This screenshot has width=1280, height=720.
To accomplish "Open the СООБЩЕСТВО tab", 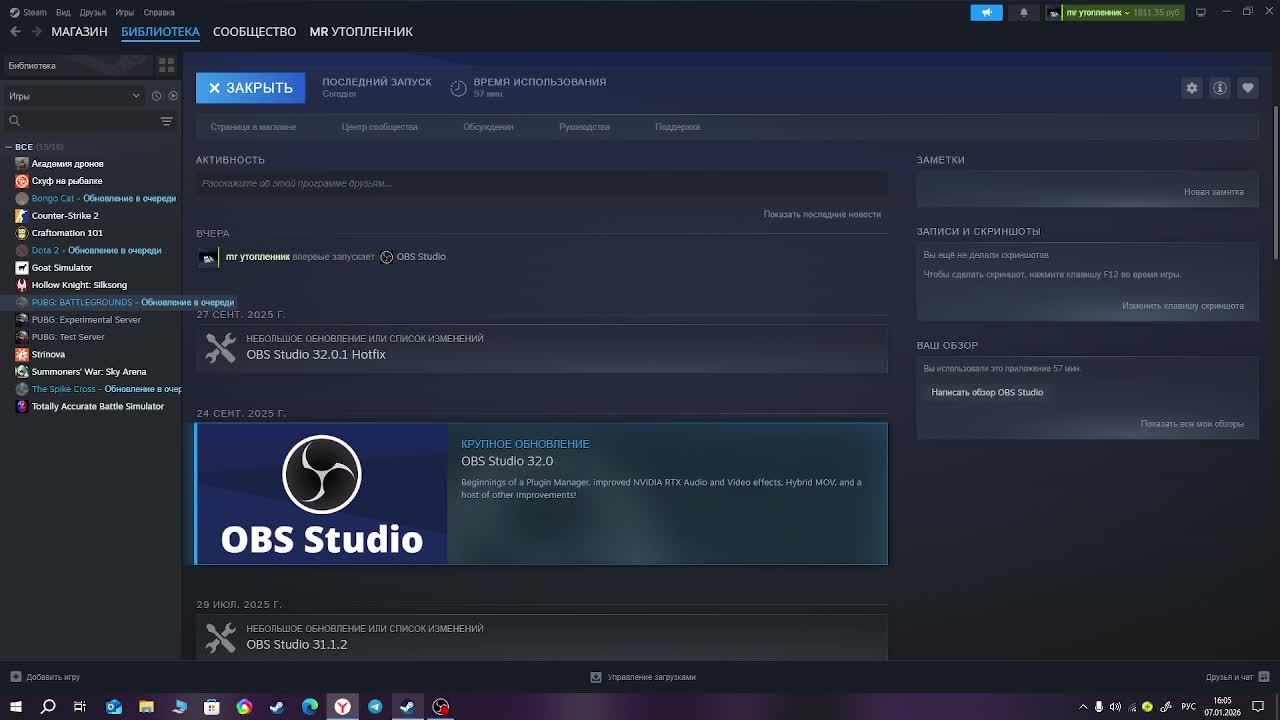I will coord(254,32).
